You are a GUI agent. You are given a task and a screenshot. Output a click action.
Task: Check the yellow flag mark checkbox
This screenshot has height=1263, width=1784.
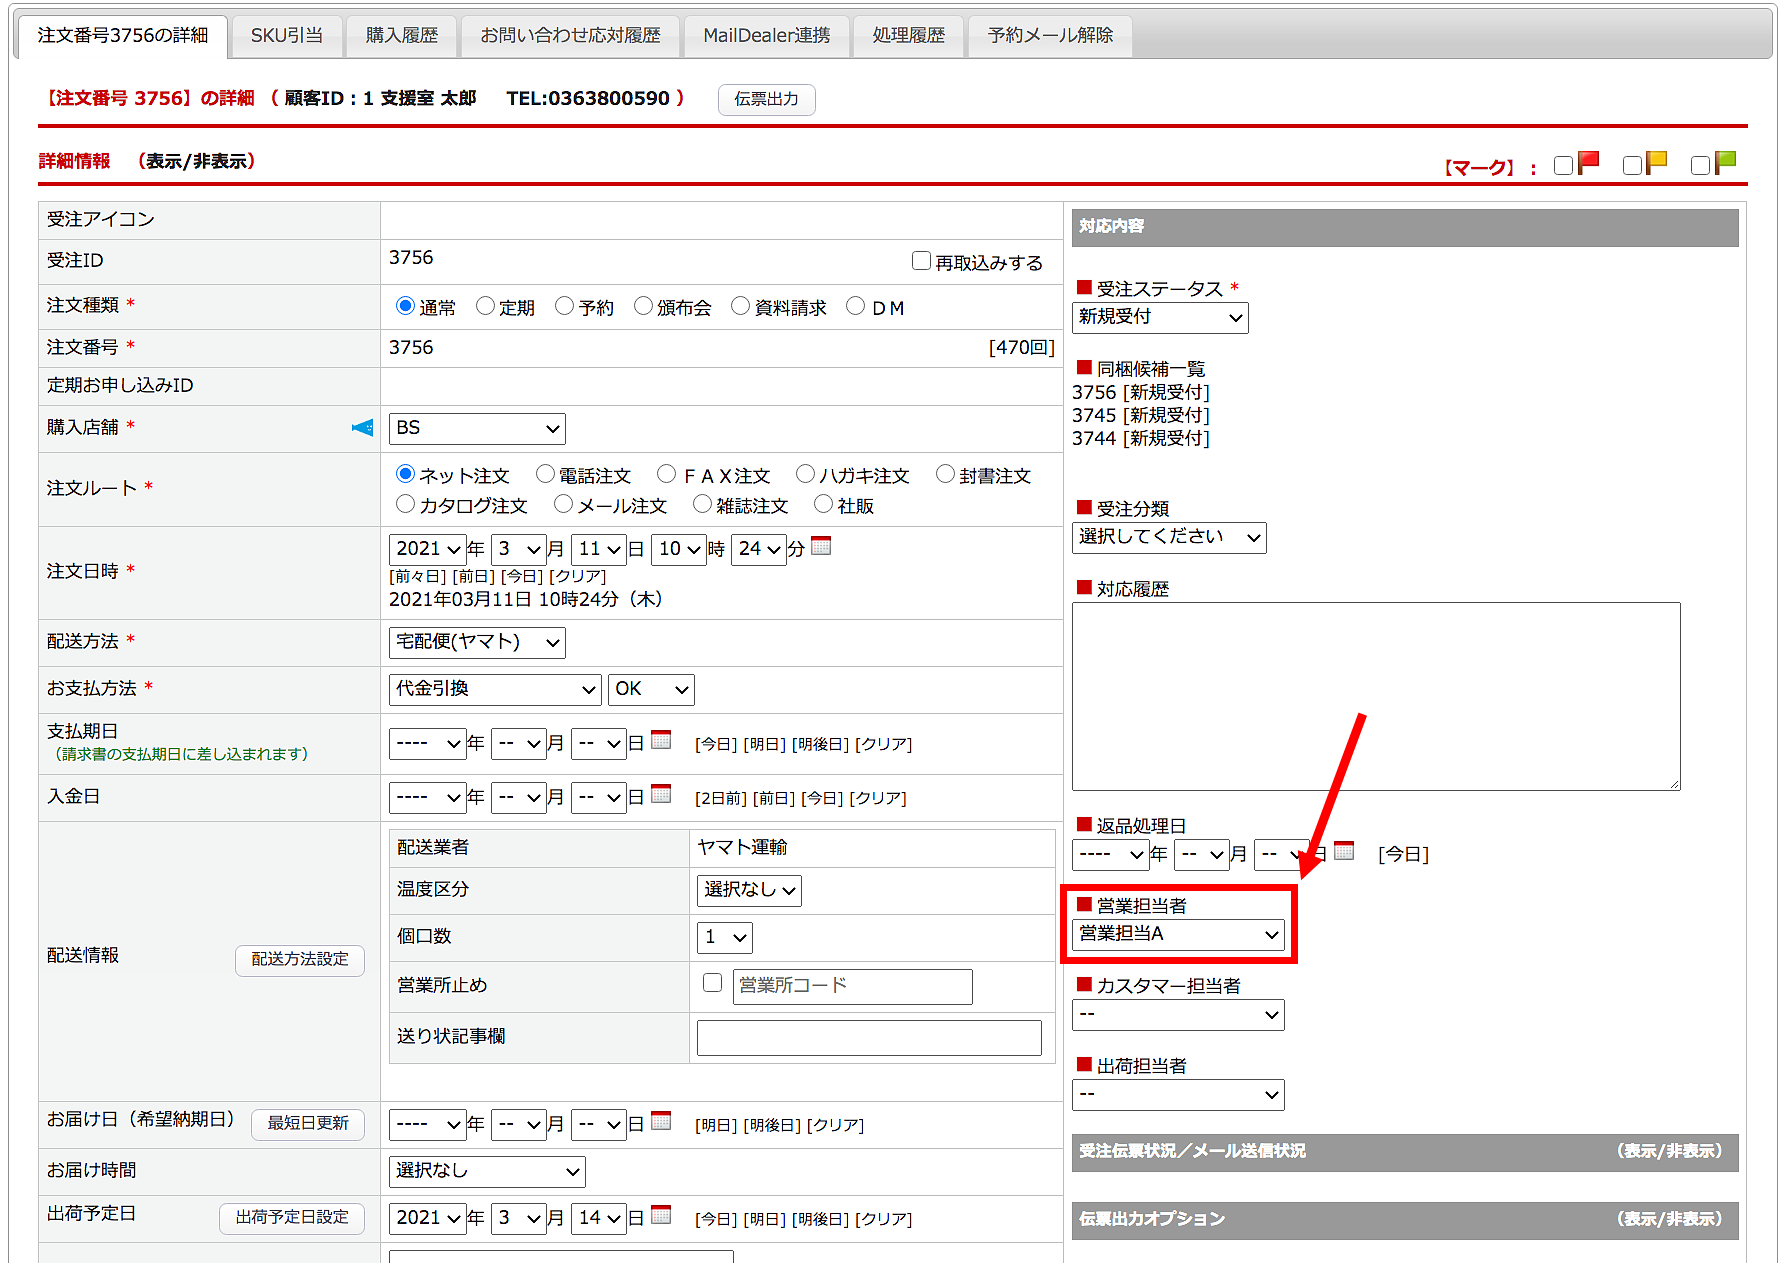(x=1632, y=165)
